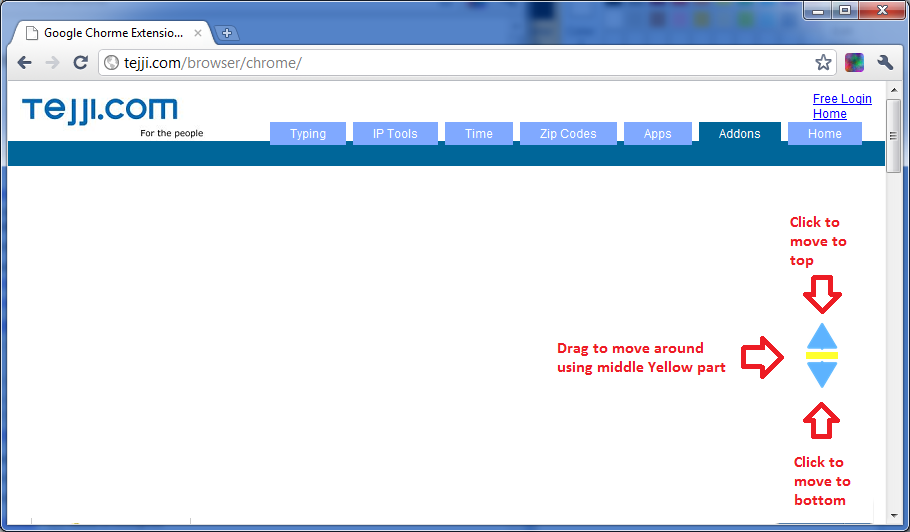Click the blue down triangle to move to bottom
The width and height of the screenshot is (910, 532).
tap(822, 375)
